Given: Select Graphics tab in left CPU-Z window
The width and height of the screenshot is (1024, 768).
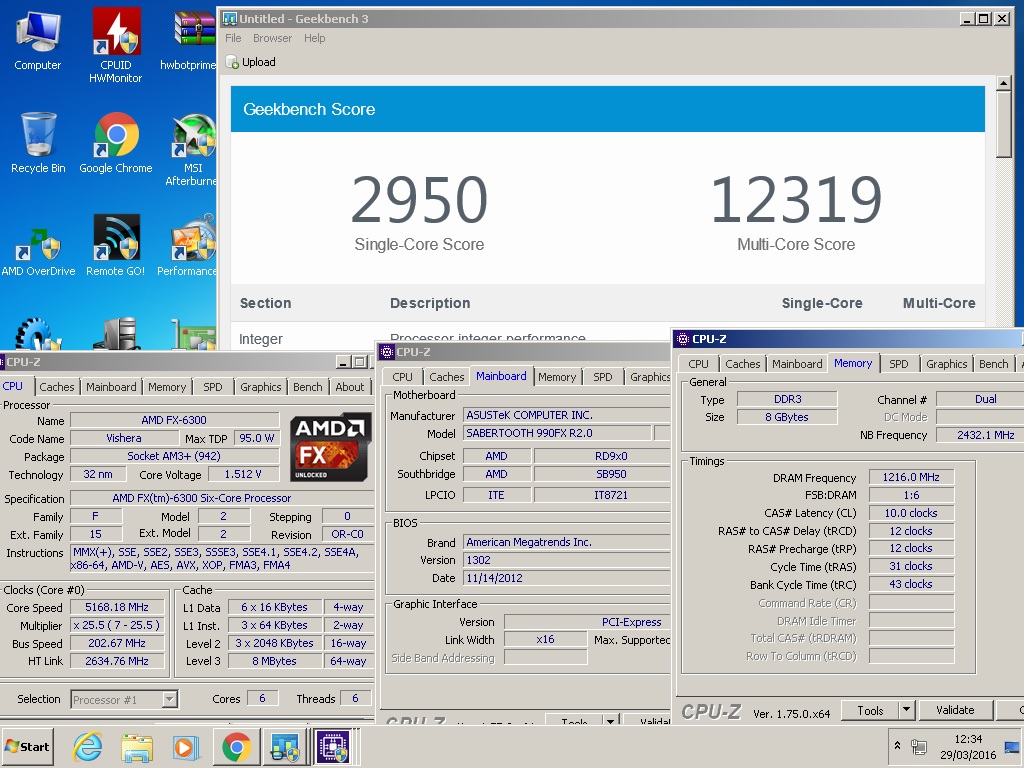Looking at the screenshot, I should click(261, 387).
